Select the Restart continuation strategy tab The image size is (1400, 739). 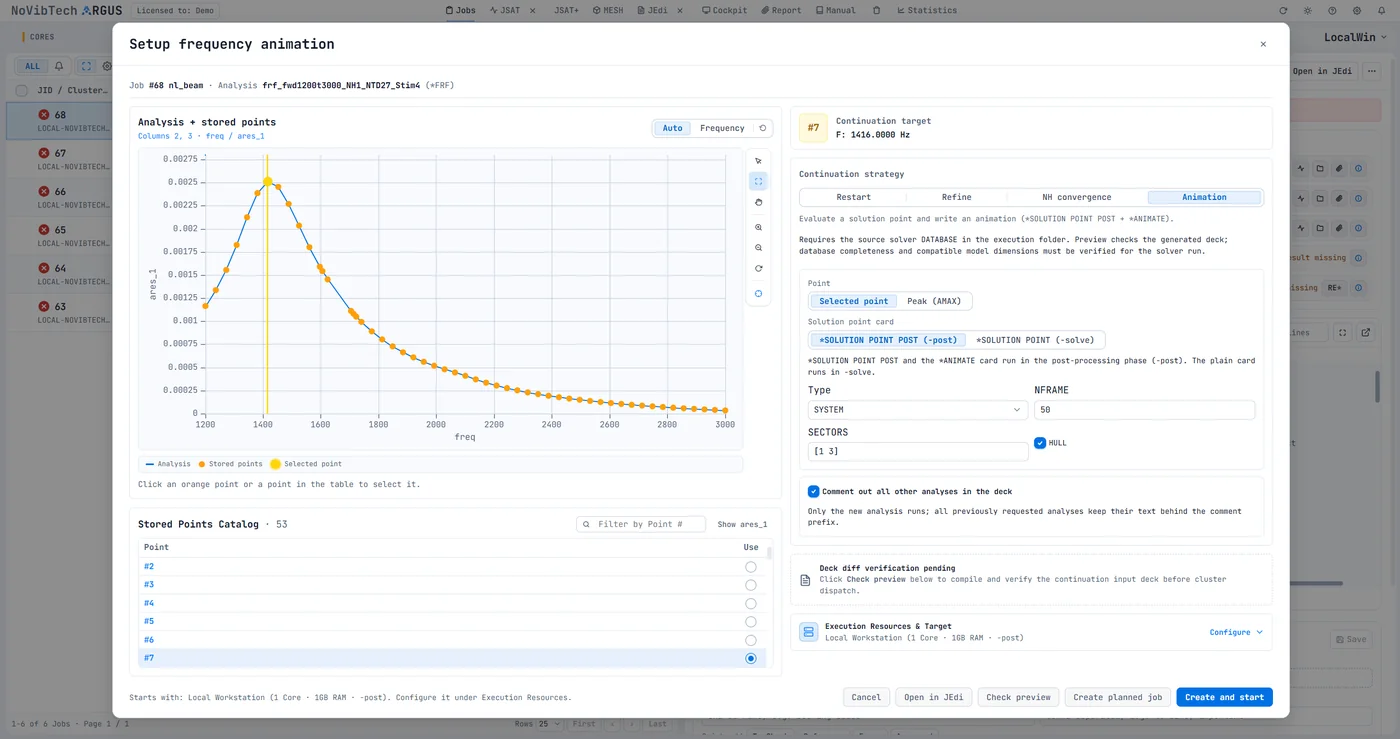pyautogui.click(x=853, y=197)
